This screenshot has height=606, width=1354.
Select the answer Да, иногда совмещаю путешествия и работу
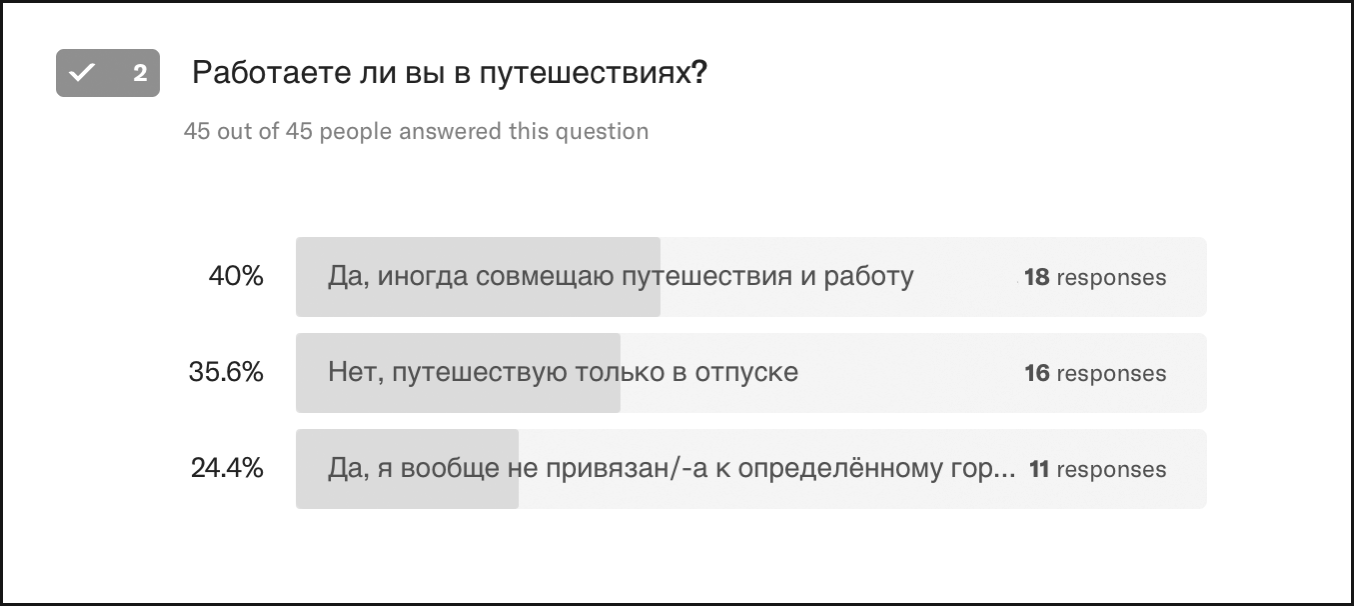point(620,277)
